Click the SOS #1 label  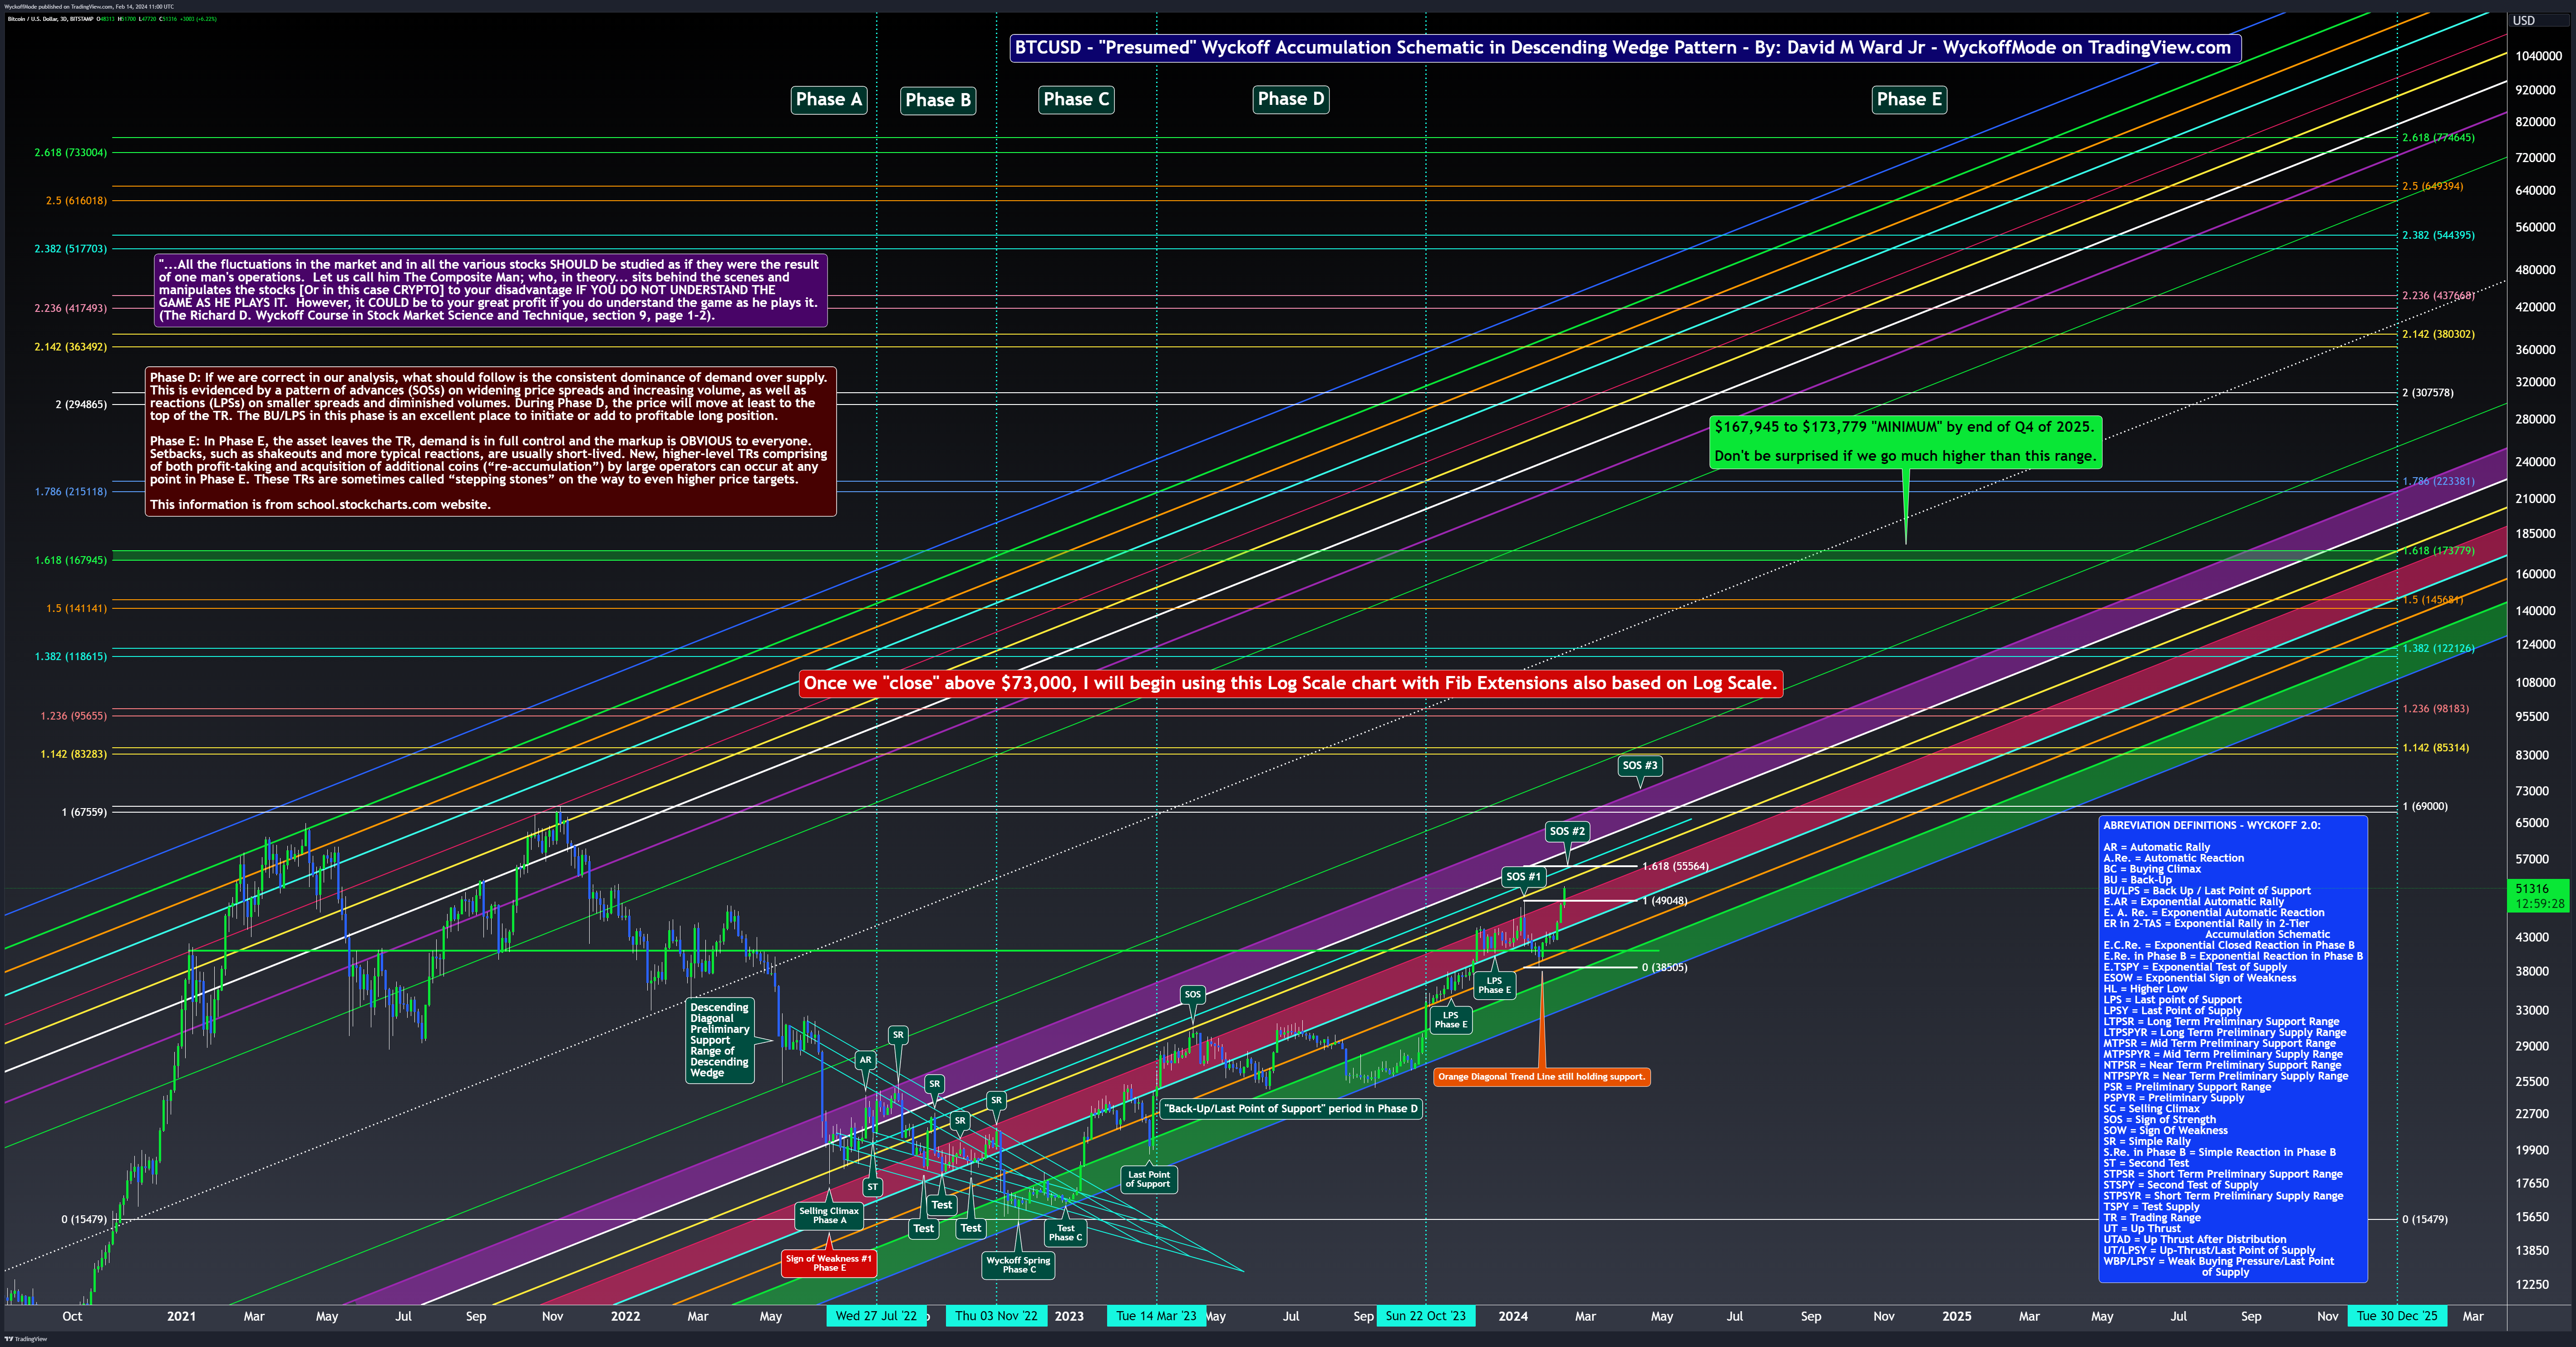click(x=1523, y=877)
